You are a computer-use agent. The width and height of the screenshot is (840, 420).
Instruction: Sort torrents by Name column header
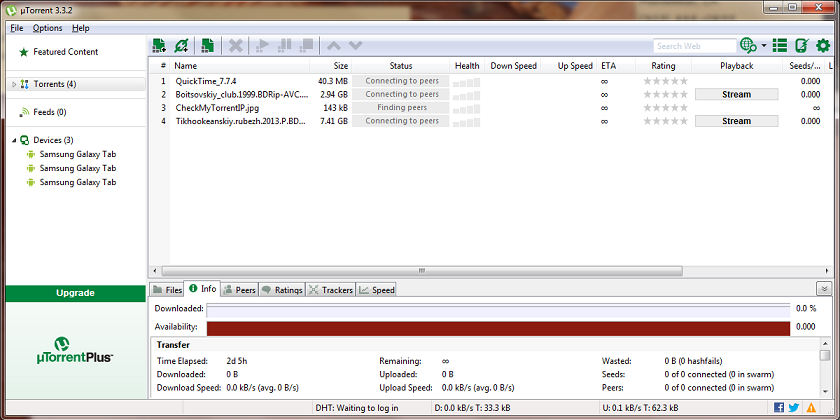[239, 66]
